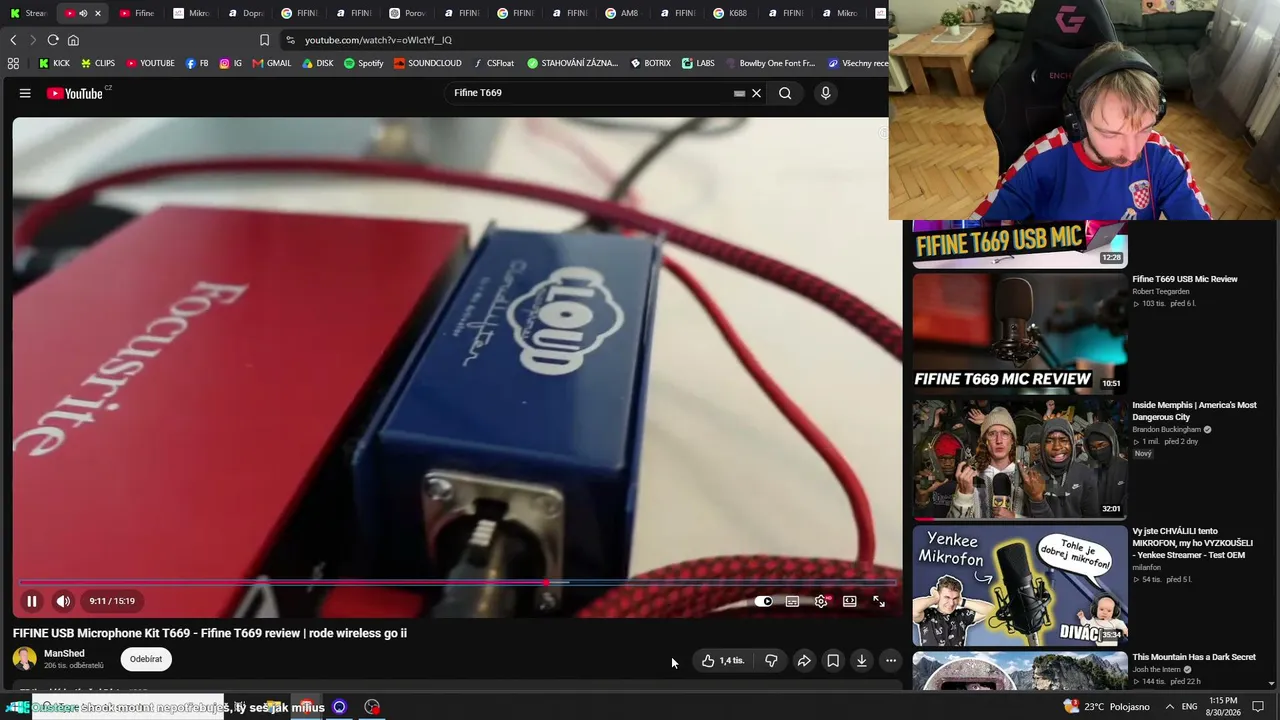Open ManShed's channel avatar
This screenshot has height=720, width=1280.
tap(24, 659)
